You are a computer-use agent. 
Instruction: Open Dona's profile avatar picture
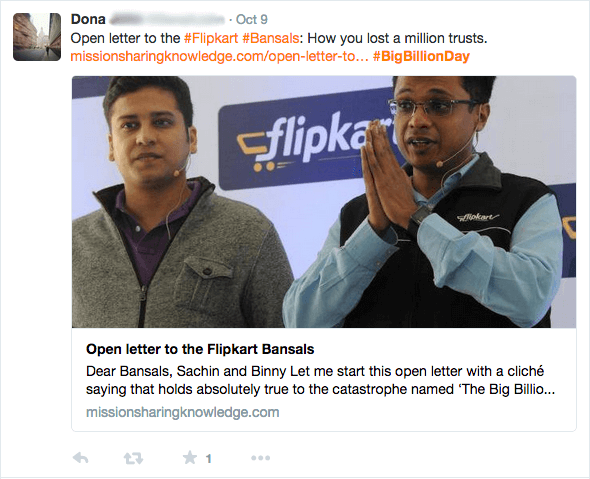tap(37, 37)
